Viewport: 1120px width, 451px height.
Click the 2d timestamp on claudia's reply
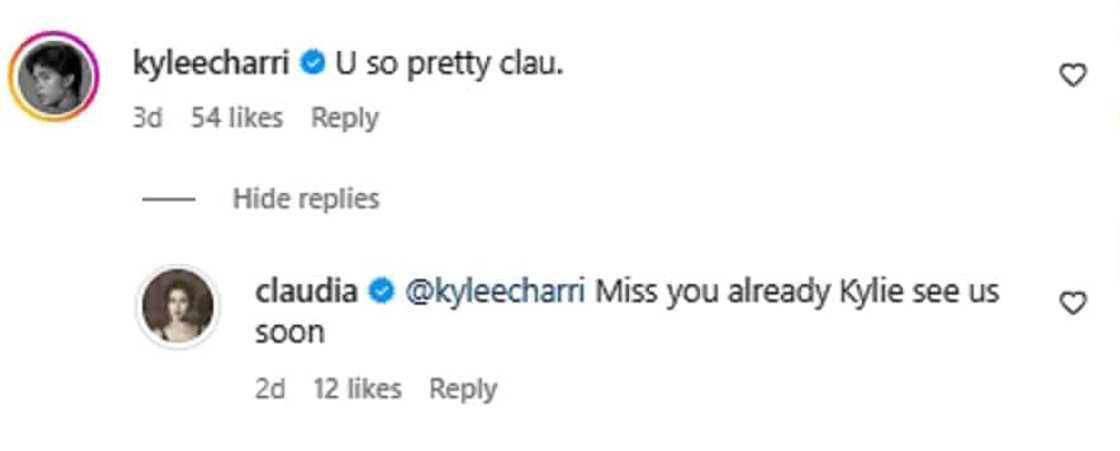coord(270,388)
